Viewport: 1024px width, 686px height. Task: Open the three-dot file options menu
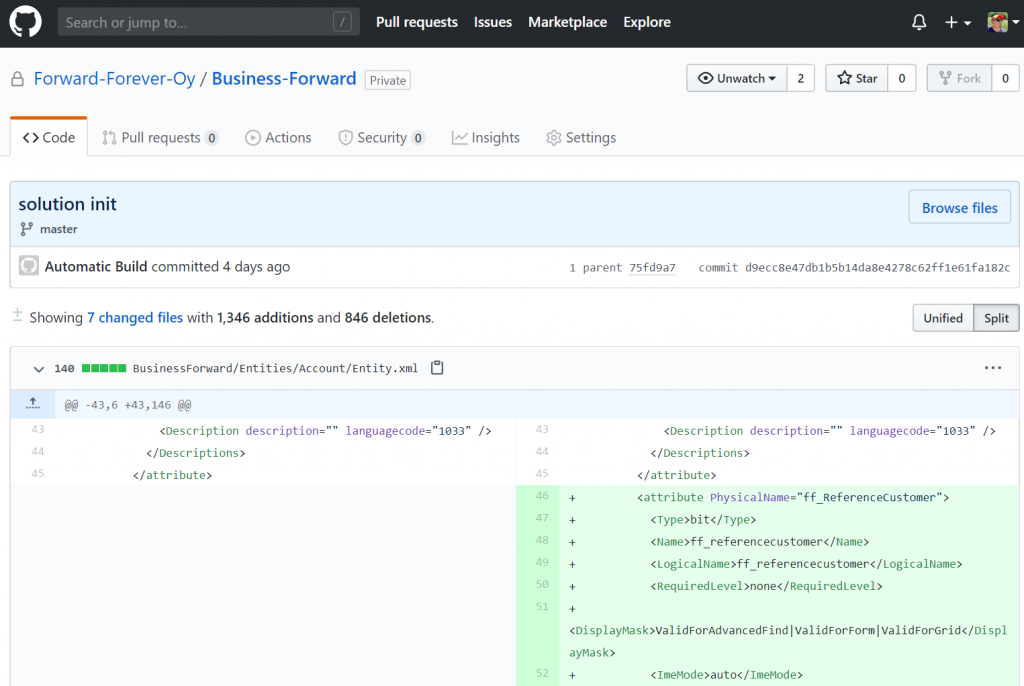coord(993,368)
